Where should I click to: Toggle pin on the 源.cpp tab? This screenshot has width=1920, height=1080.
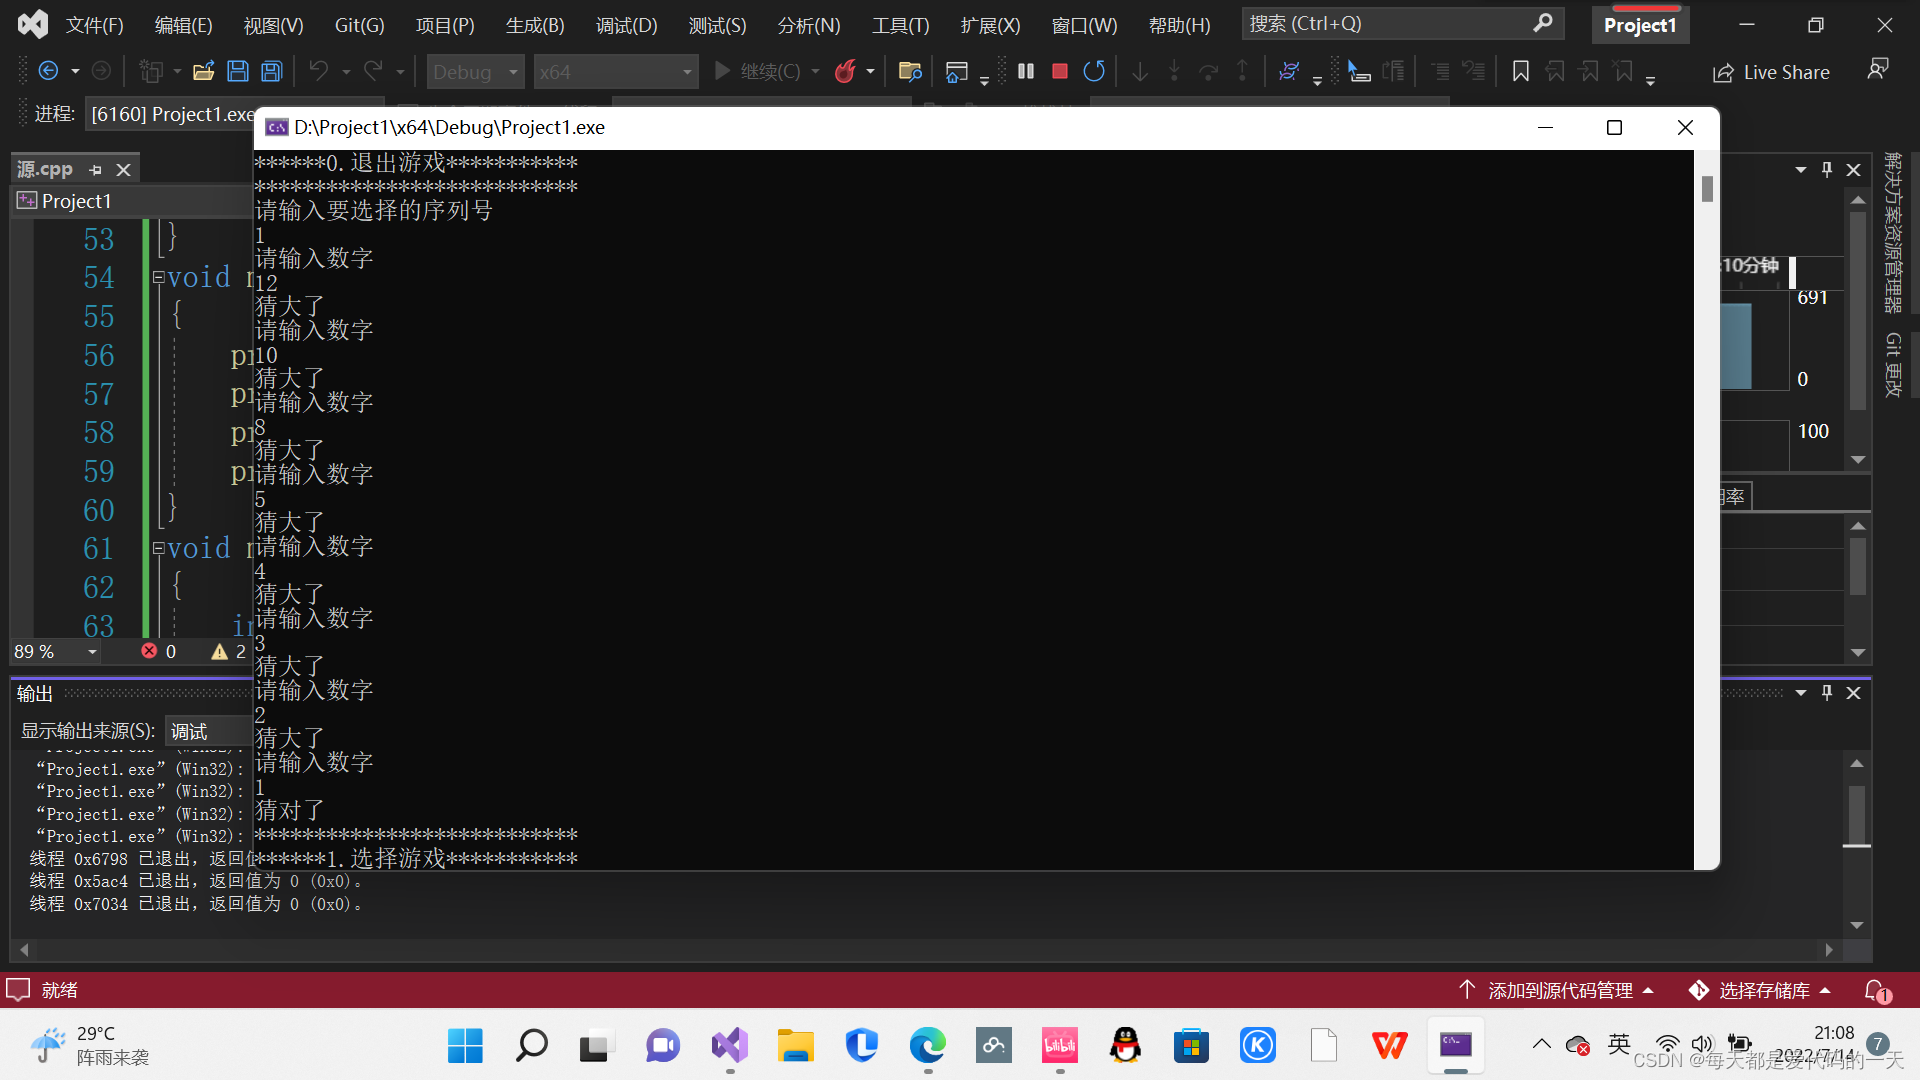96,170
